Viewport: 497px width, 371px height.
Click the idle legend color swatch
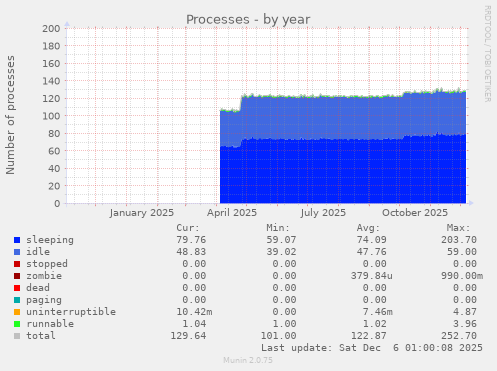click(x=17, y=252)
